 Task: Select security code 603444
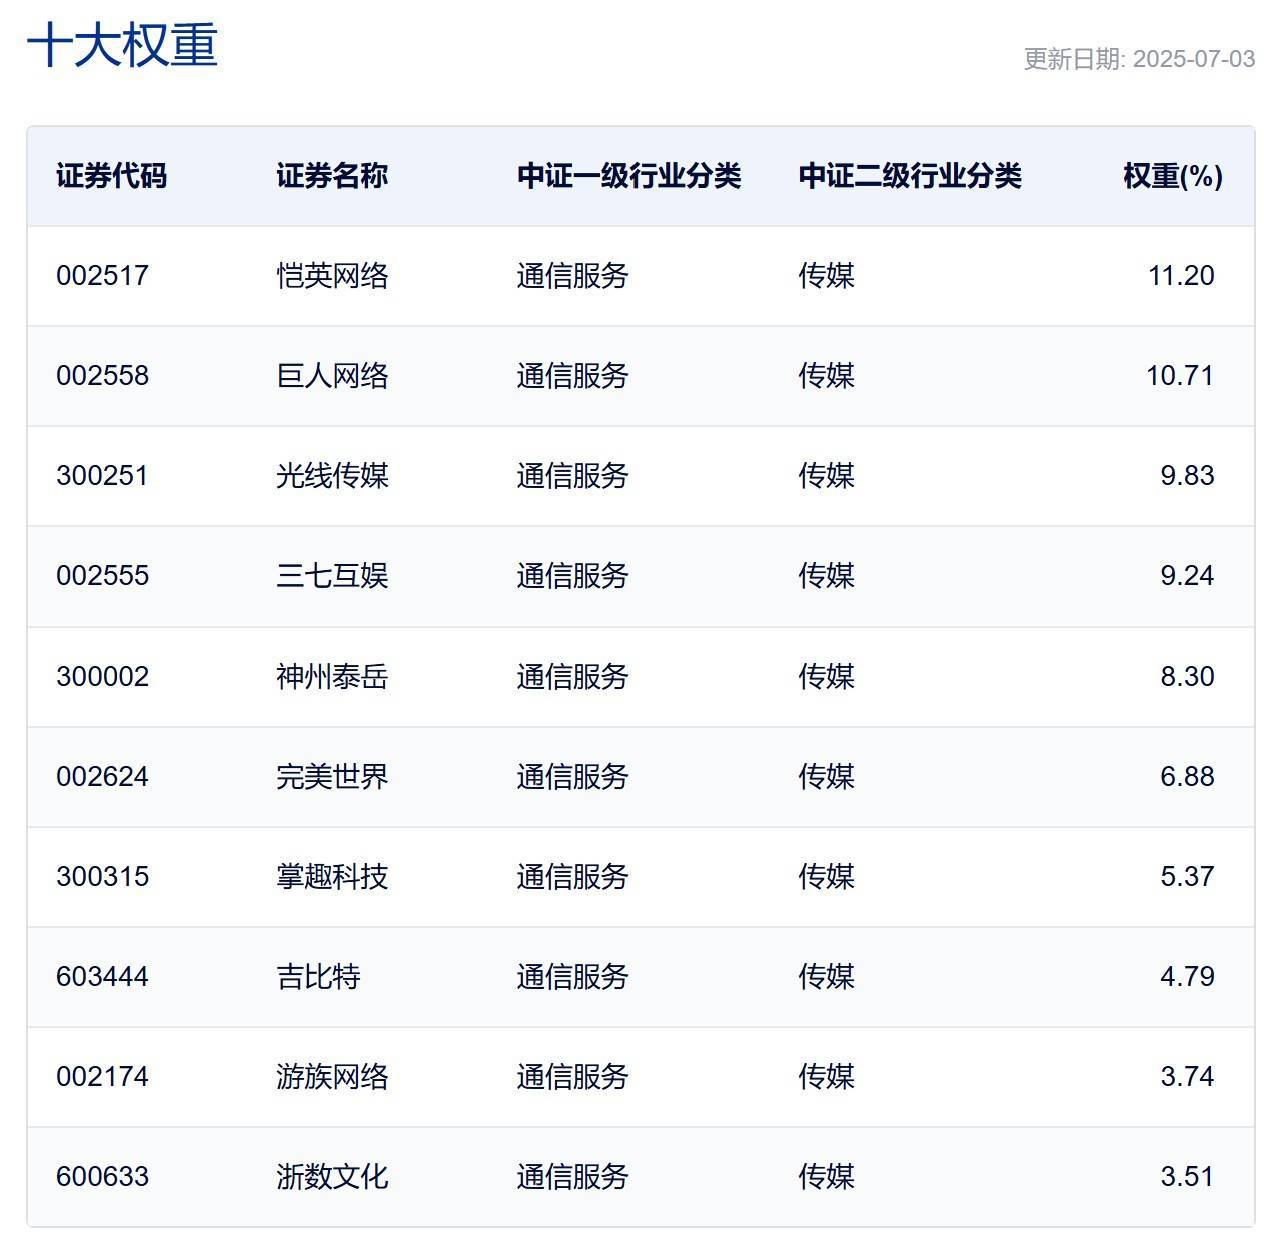click(x=102, y=977)
